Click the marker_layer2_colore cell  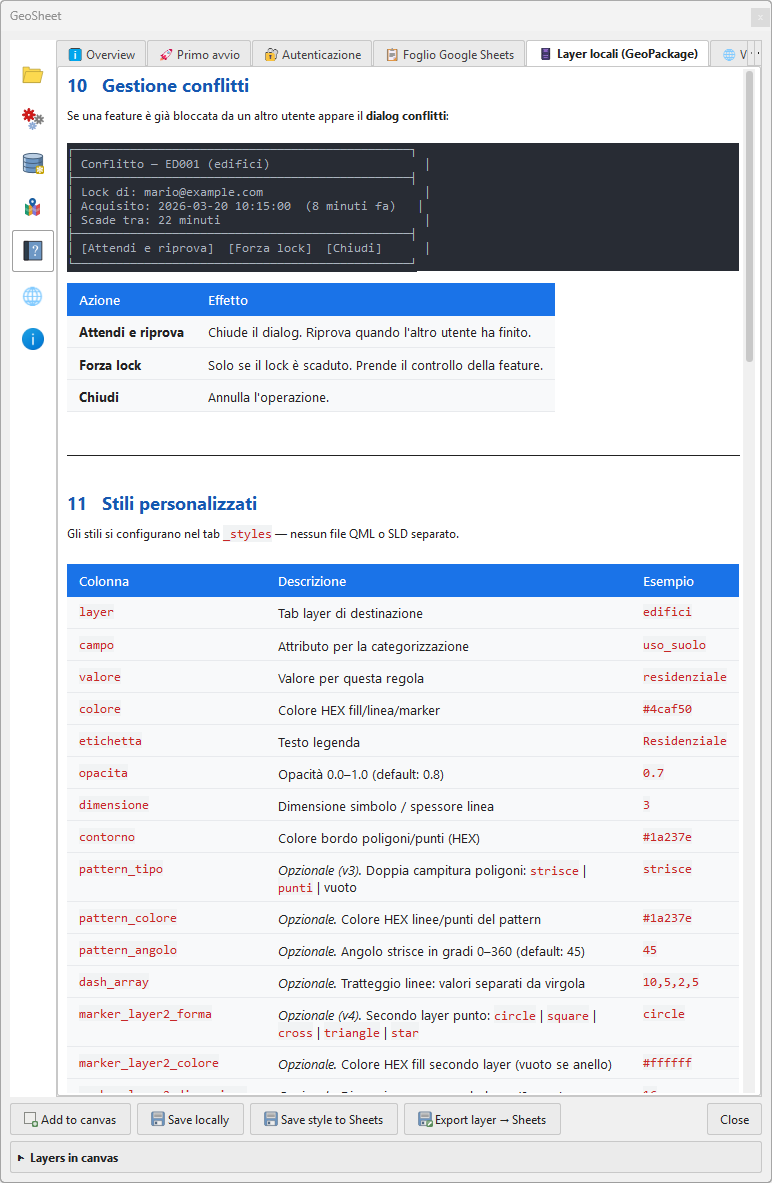point(149,1063)
